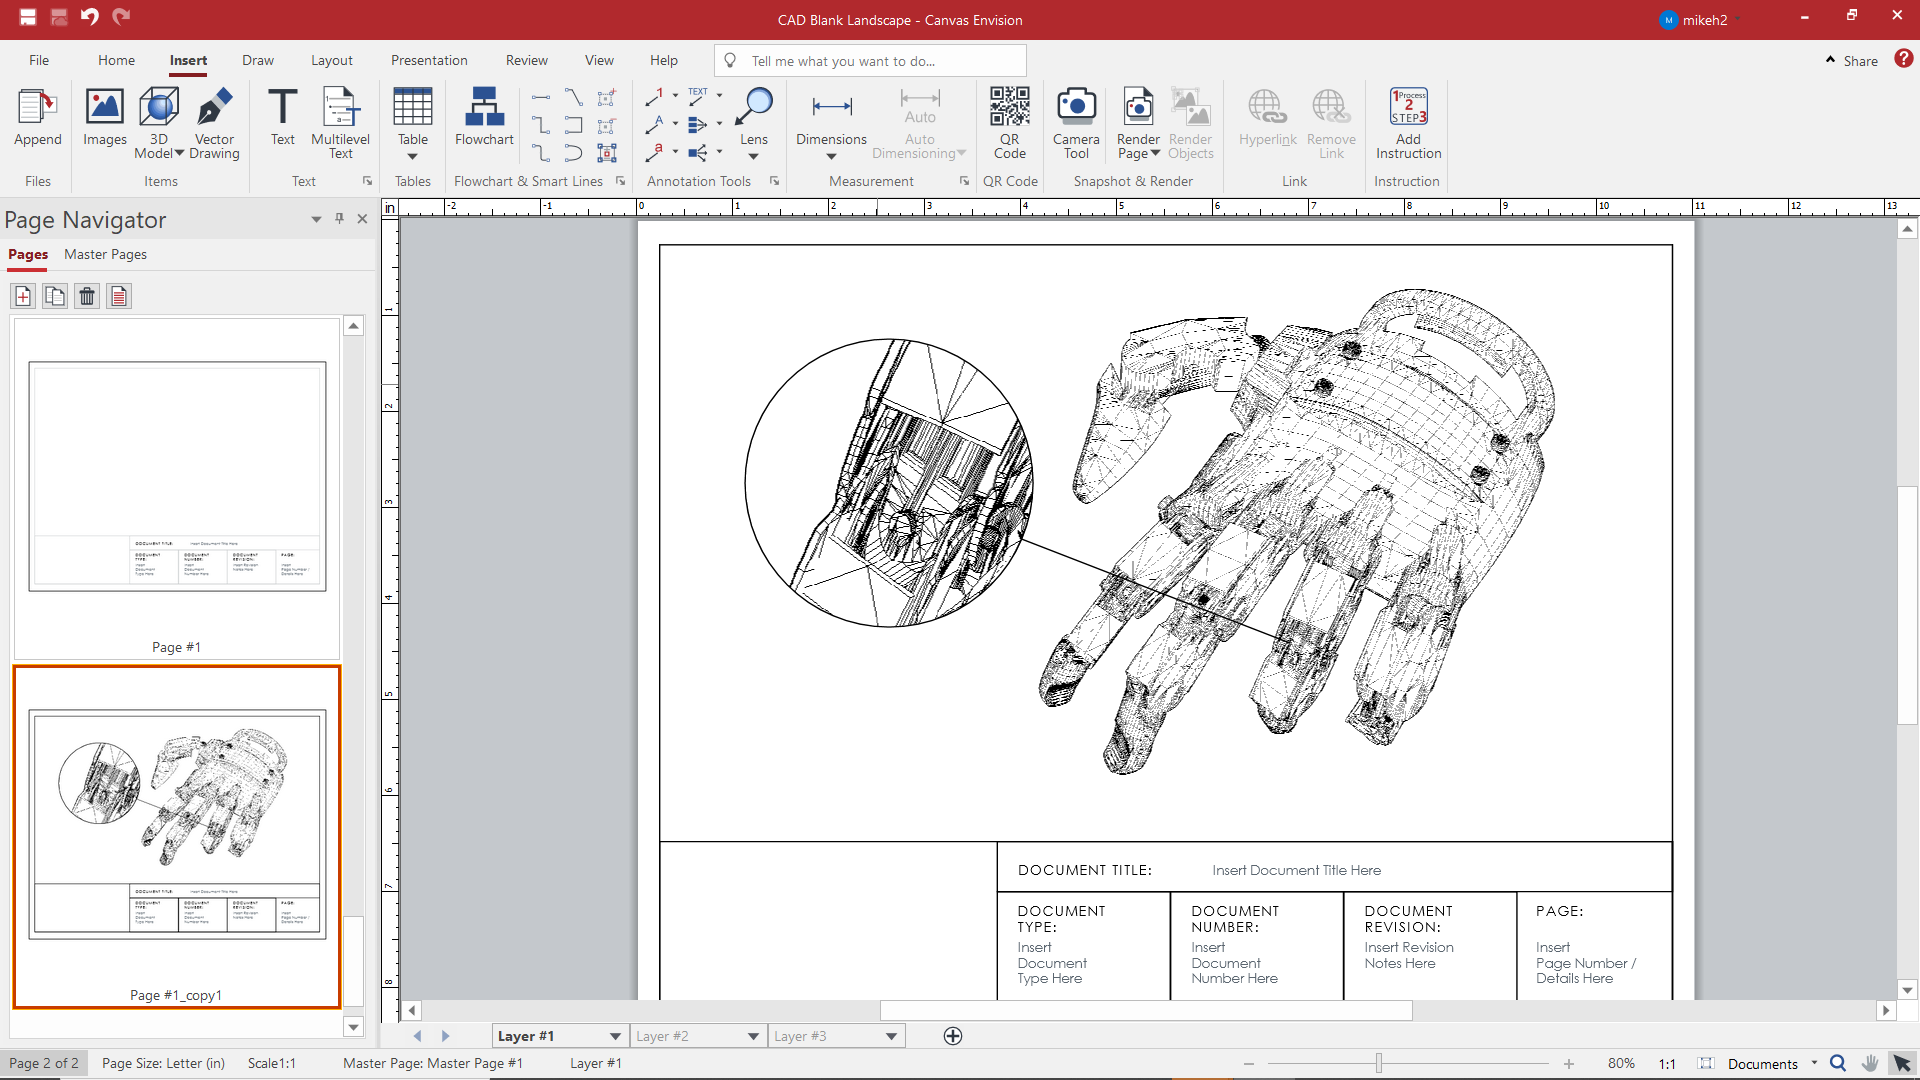Click the Append file icon
Viewport: 1920px width, 1080px height.
[37, 113]
